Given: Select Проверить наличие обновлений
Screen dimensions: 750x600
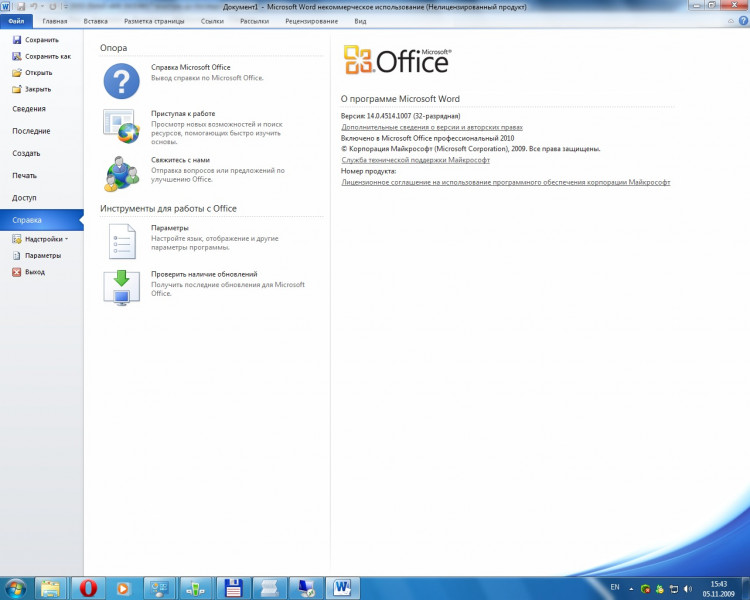Looking at the screenshot, I should [204, 274].
